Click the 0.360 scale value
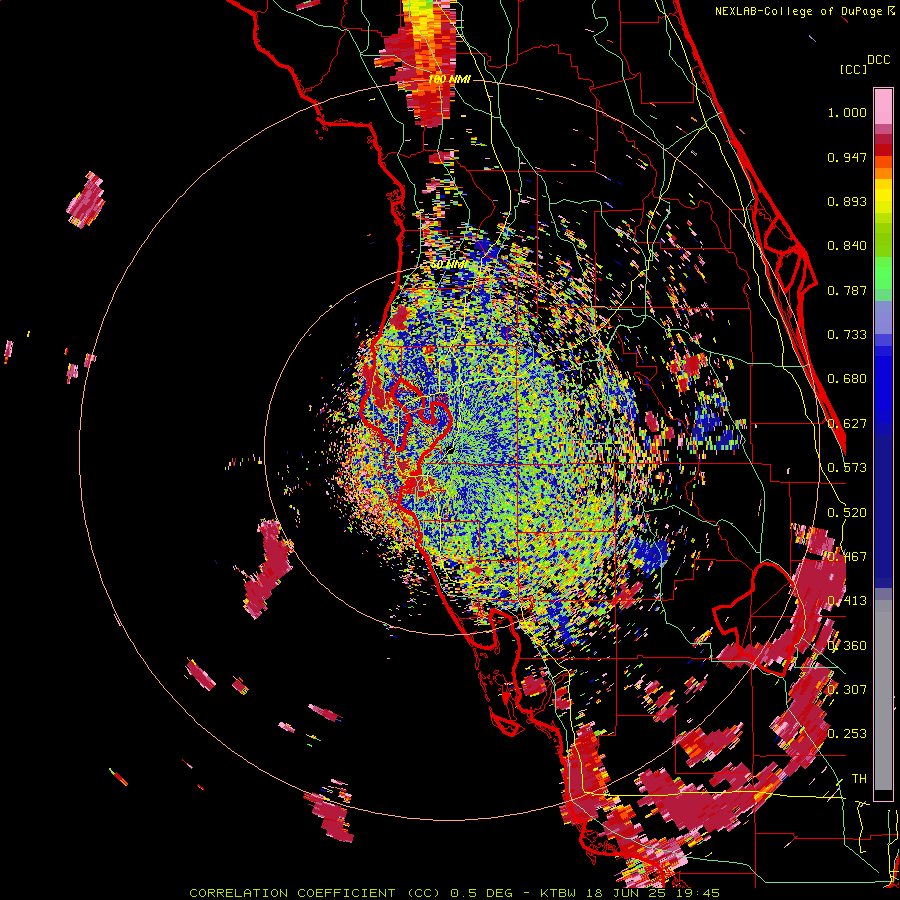The width and height of the screenshot is (900, 900). 847,646
